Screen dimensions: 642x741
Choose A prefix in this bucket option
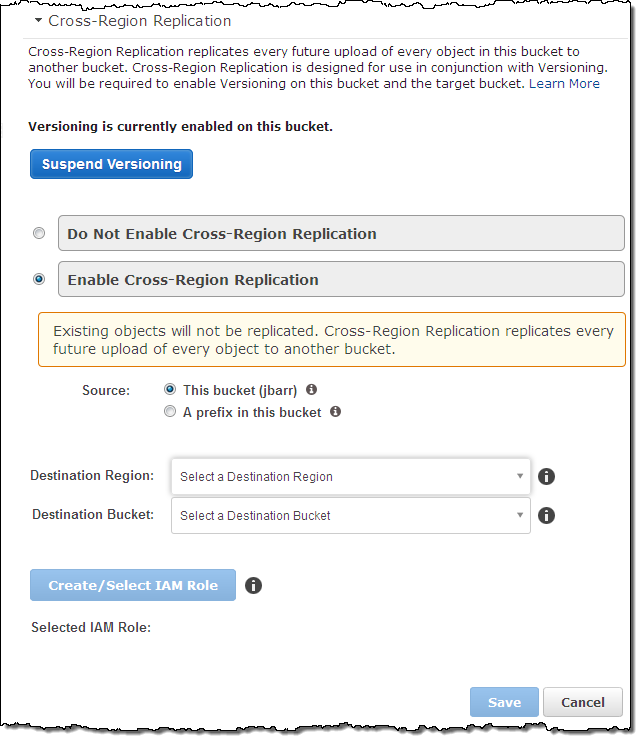tap(170, 411)
